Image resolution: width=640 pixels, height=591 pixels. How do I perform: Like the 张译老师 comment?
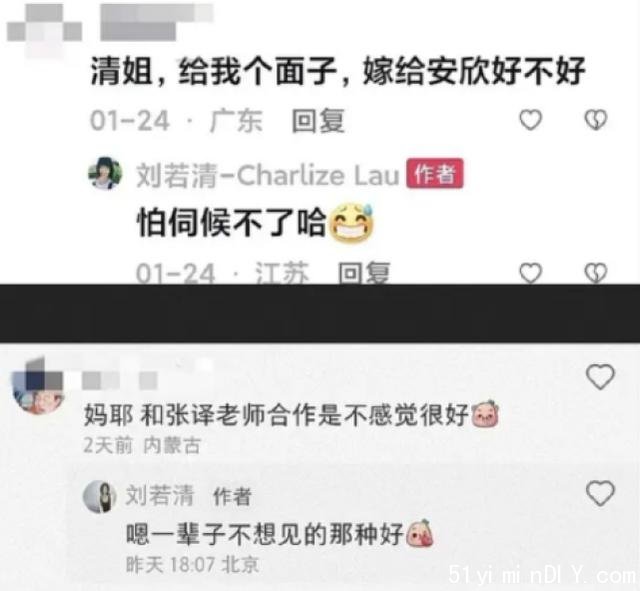coord(600,377)
